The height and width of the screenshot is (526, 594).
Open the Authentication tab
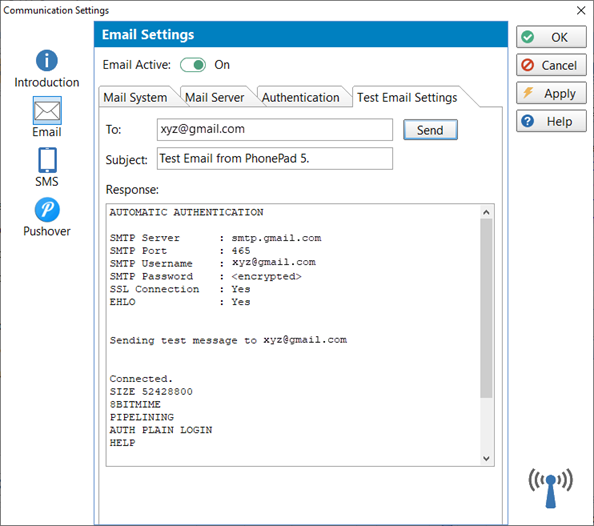[x=300, y=98]
